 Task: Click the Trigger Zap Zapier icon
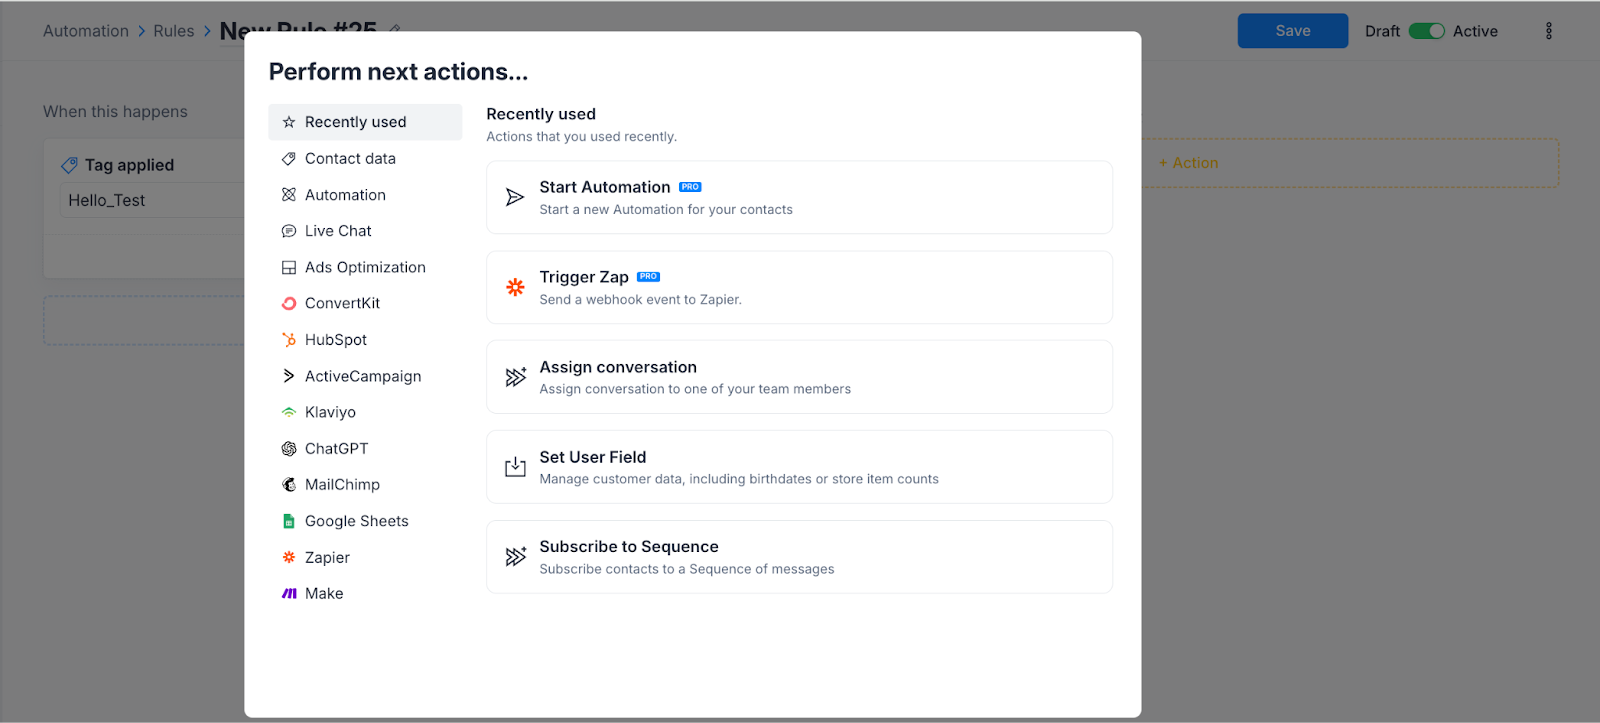click(515, 287)
